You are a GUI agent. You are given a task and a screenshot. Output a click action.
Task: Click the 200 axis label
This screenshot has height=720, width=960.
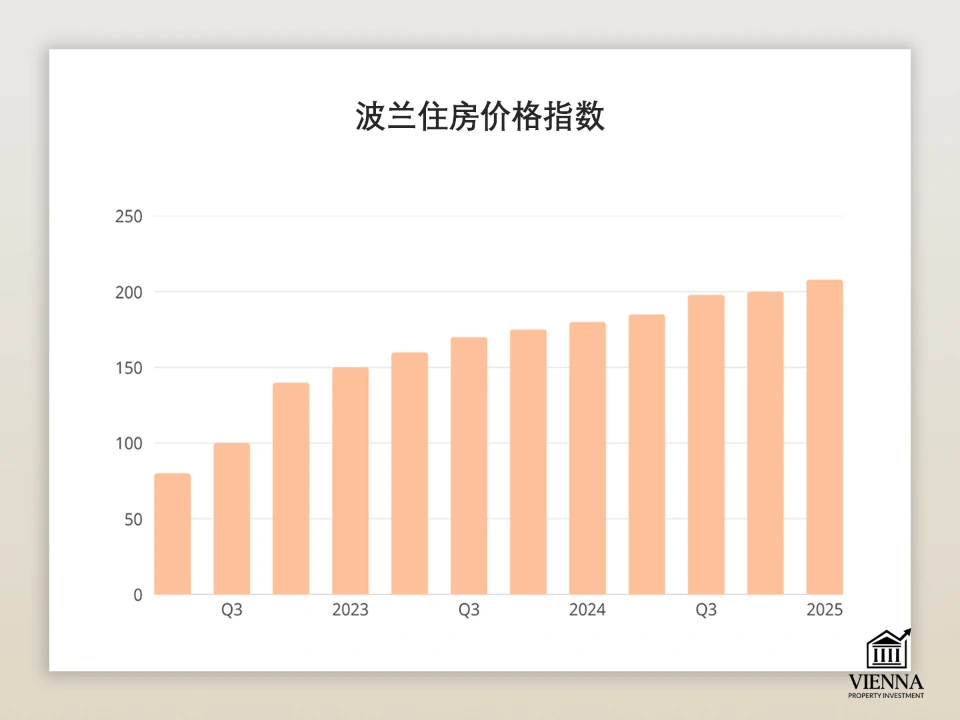[x=129, y=292]
